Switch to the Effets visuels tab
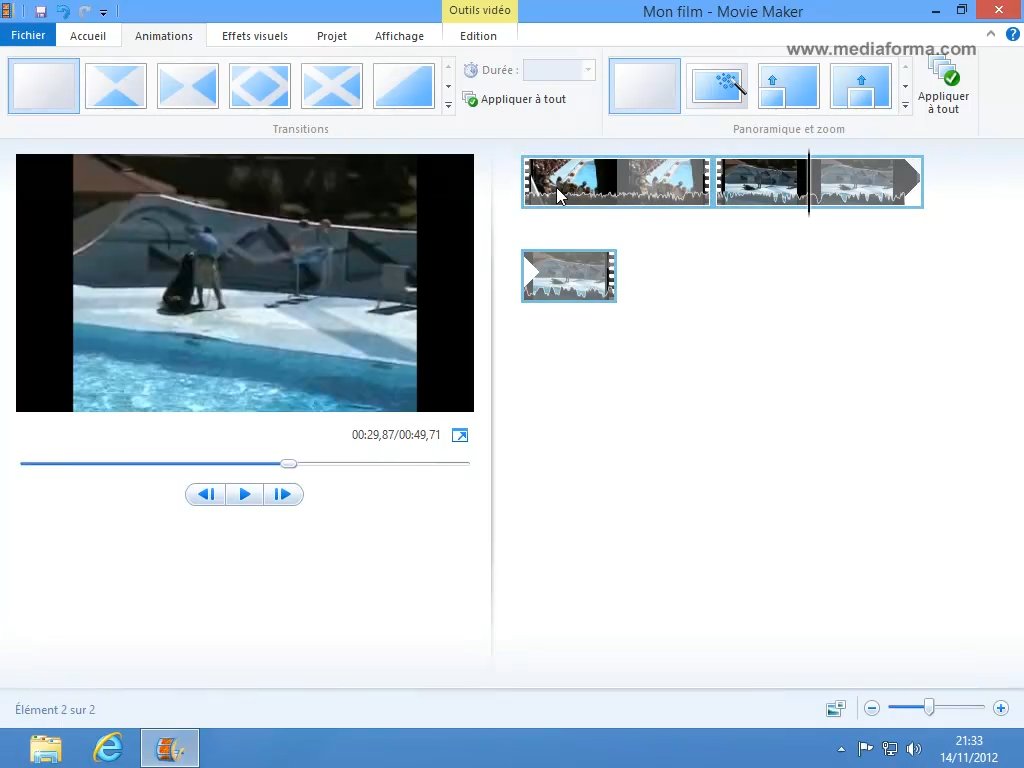This screenshot has height=768, width=1024. point(254,36)
